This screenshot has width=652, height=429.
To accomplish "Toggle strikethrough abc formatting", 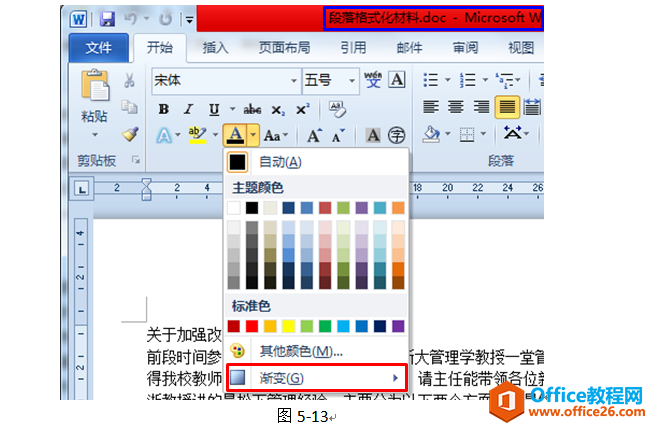I will [252, 109].
